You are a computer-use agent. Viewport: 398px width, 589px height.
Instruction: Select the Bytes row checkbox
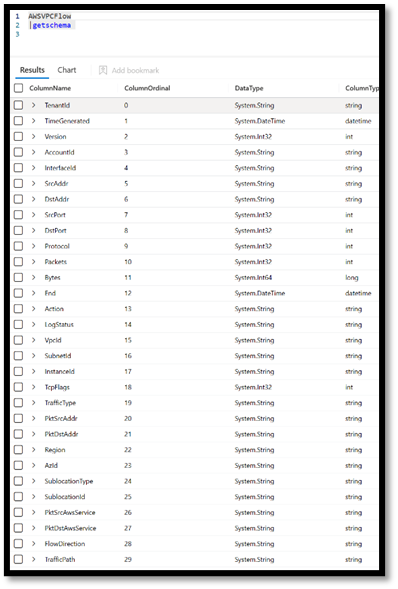[x=18, y=277]
